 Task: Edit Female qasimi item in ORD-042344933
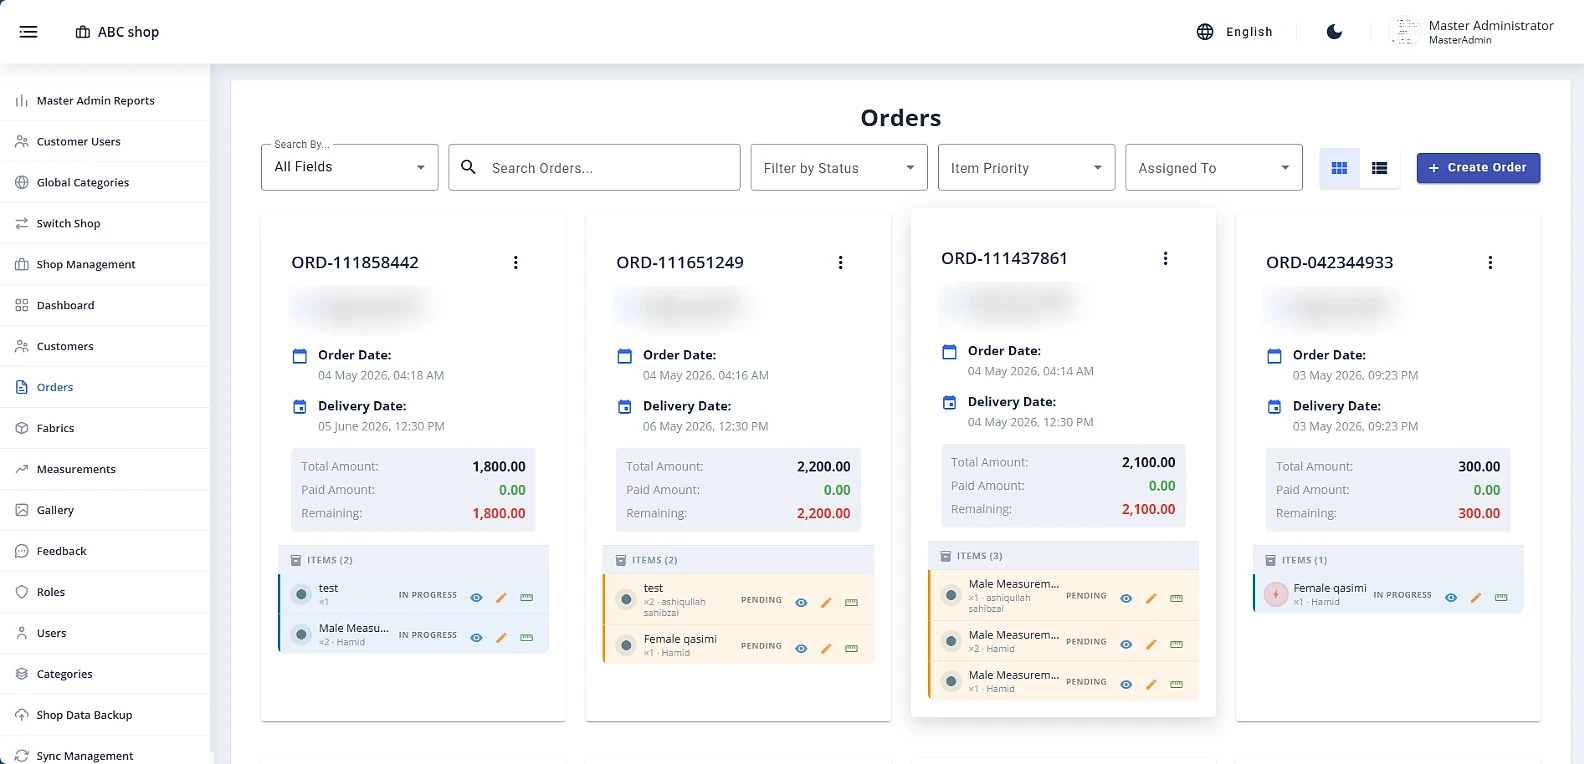(x=1476, y=597)
